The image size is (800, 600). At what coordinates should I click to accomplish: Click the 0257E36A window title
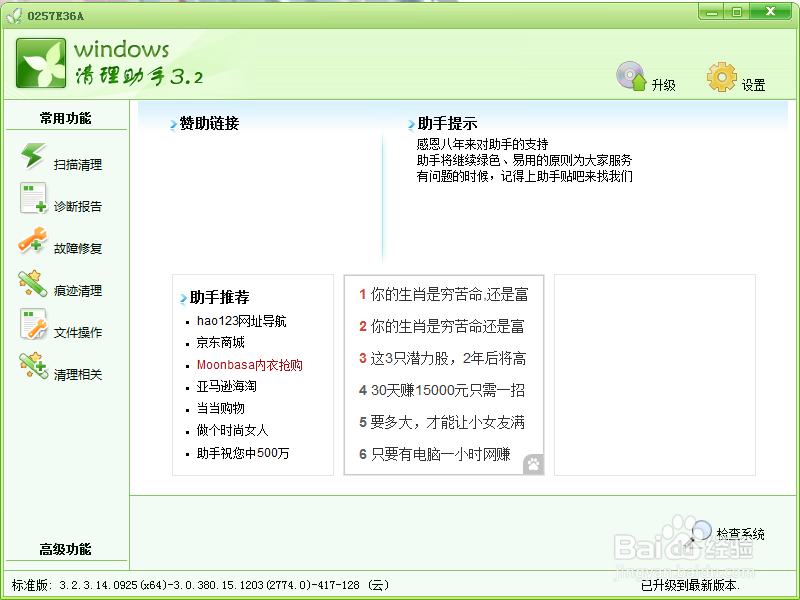[56, 16]
